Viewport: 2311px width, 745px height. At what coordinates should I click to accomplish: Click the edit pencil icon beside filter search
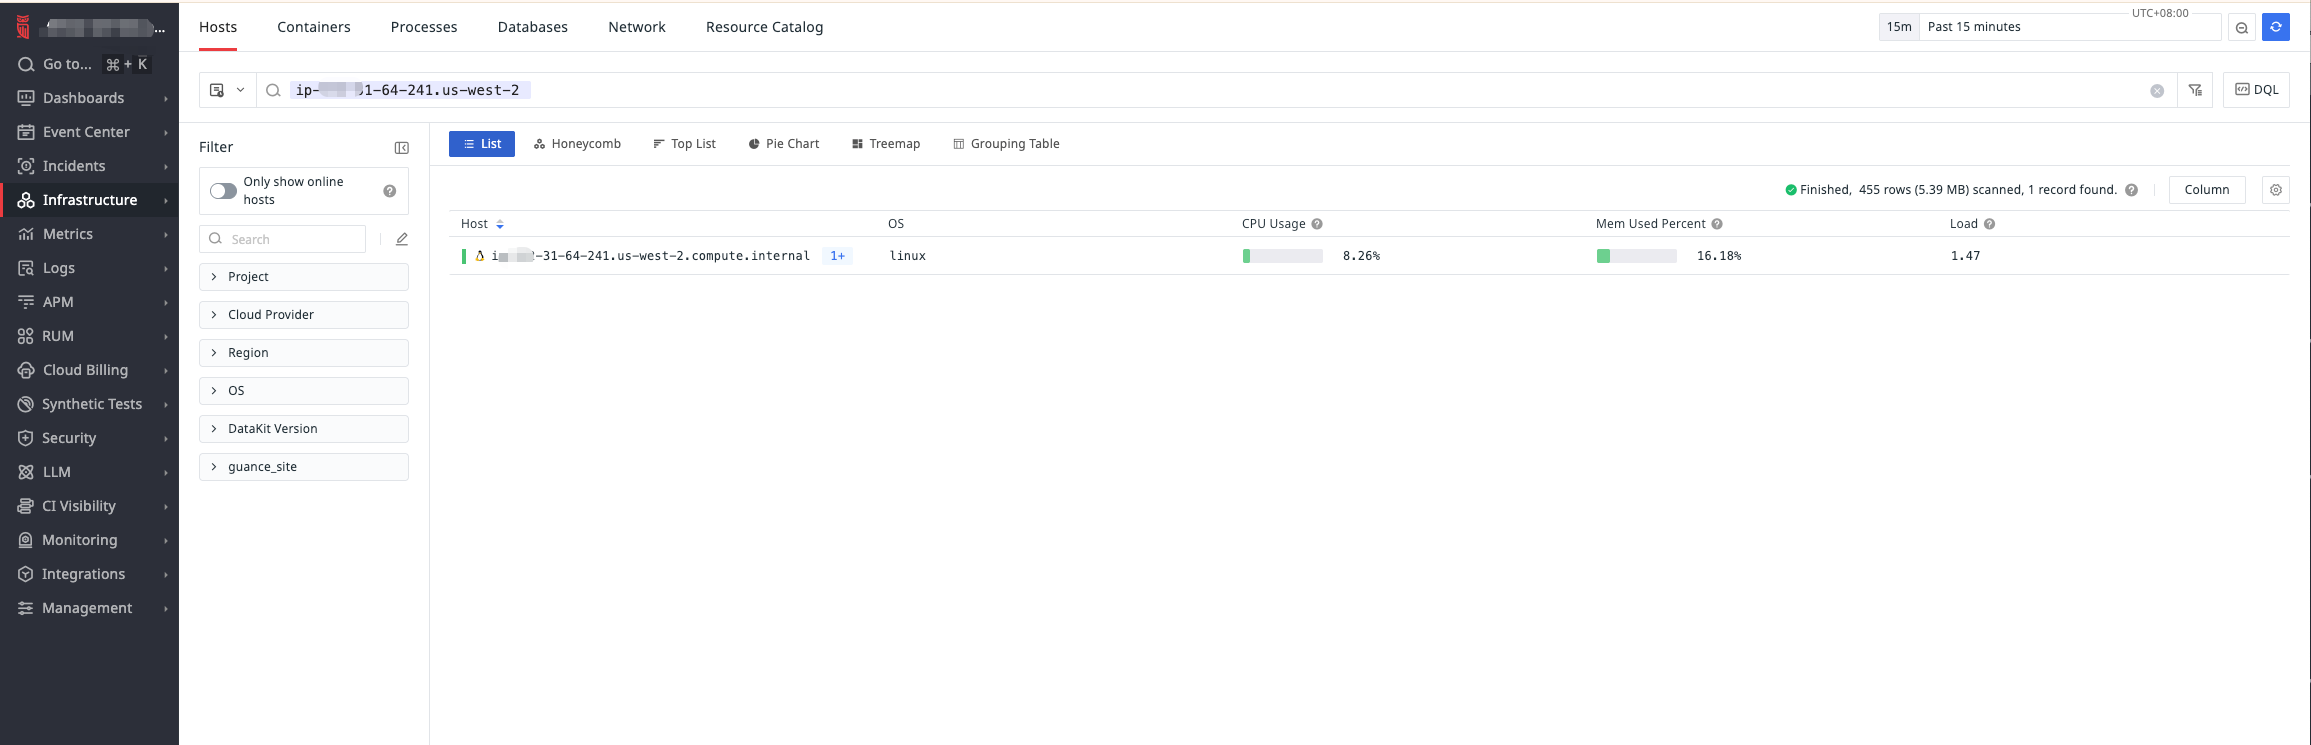[x=402, y=239]
